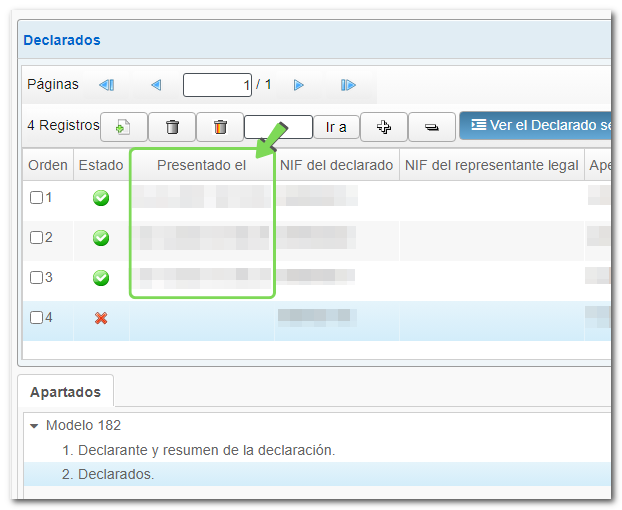This screenshot has height=510, width=622.
Task: Go to the first page of records
Action: pyautogui.click(x=107, y=85)
